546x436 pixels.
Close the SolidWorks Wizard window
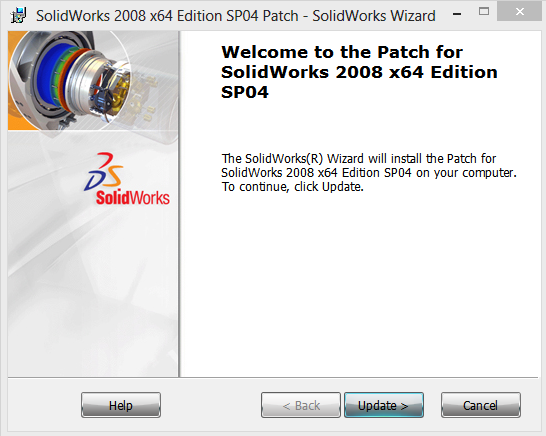520,12
